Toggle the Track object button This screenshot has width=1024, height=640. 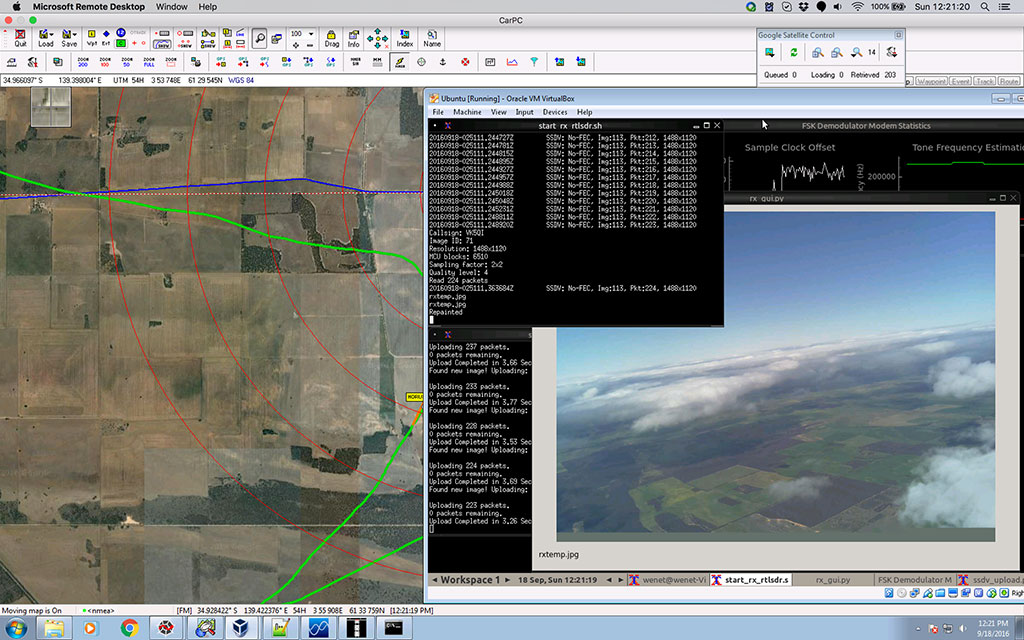(985, 82)
